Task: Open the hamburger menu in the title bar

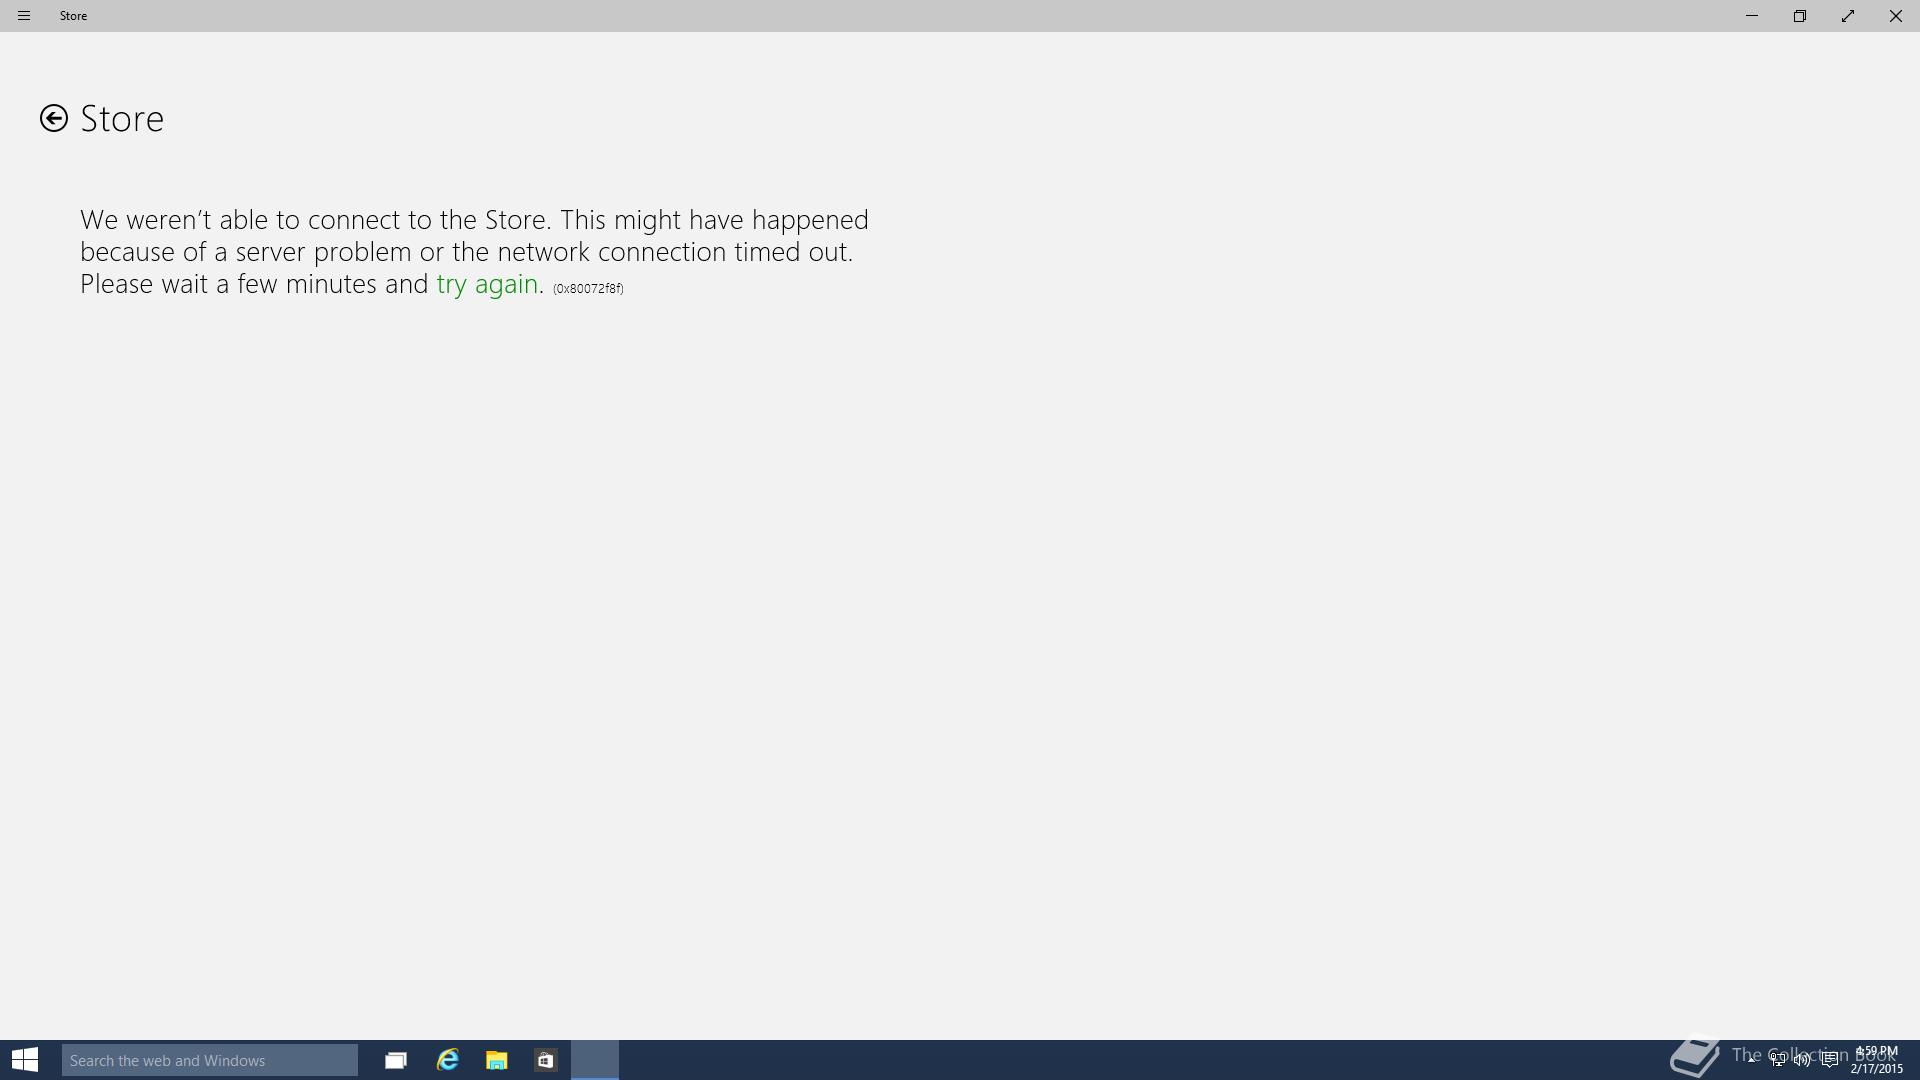Action: point(24,16)
